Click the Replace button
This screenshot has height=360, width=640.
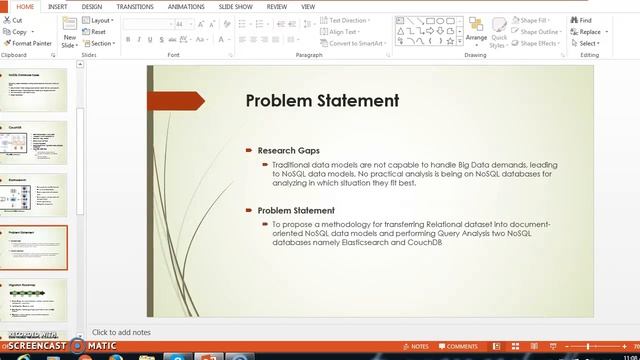click(x=586, y=31)
